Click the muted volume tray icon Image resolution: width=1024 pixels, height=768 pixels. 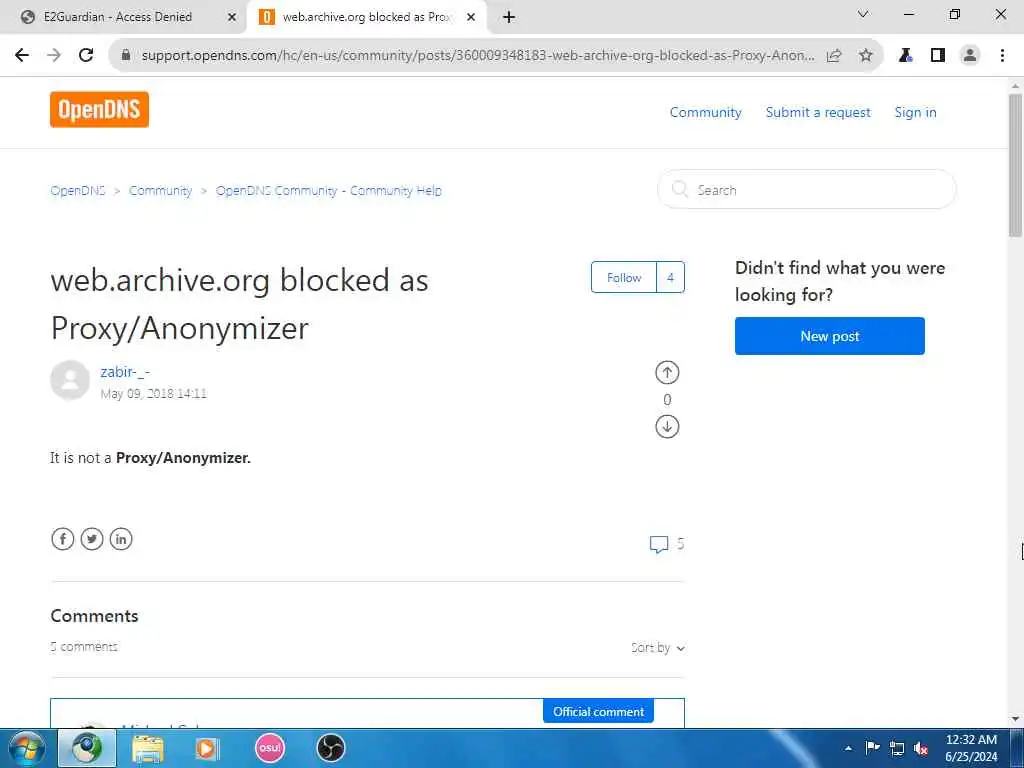coord(921,748)
